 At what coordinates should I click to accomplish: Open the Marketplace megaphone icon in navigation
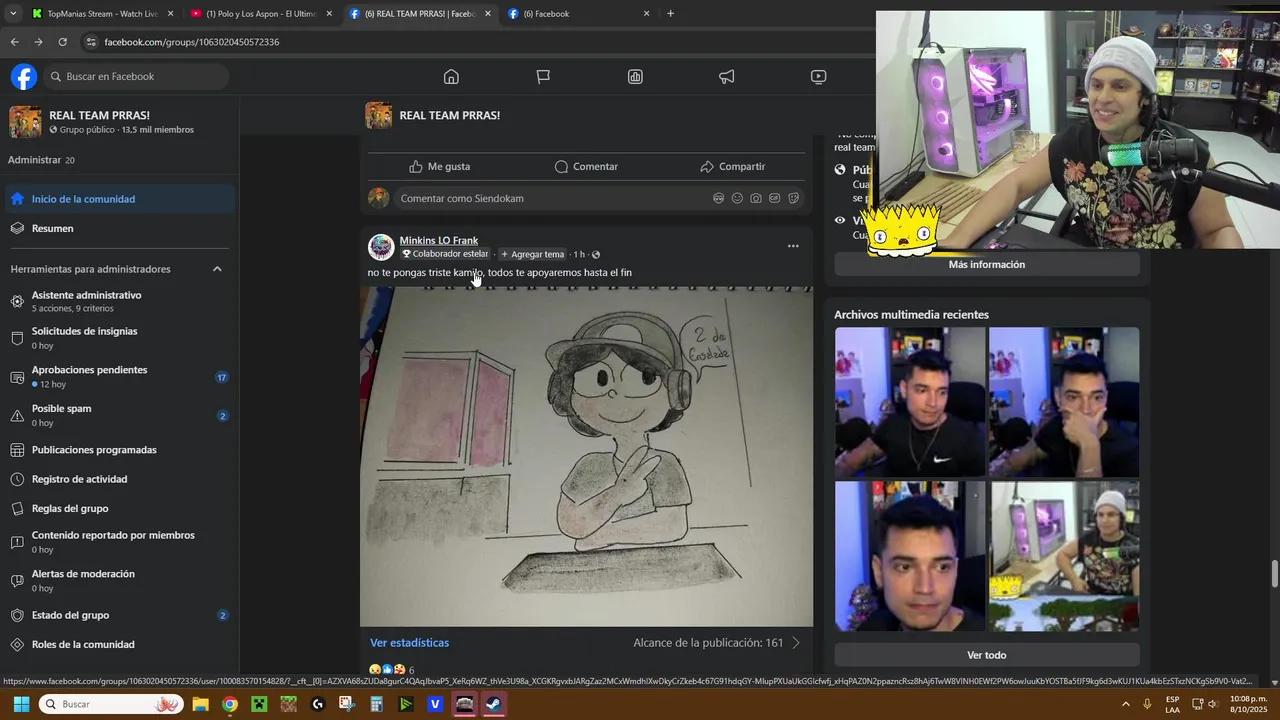tap(727, 77)
